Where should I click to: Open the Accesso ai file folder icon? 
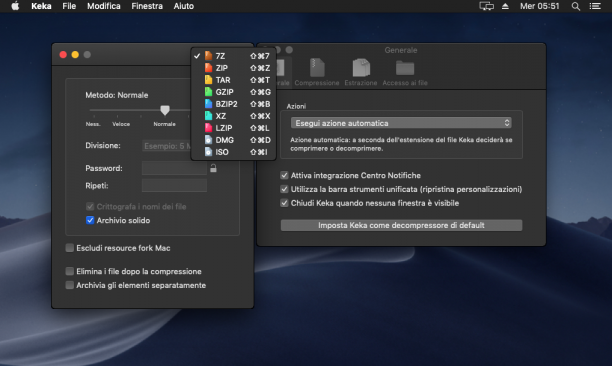pos(405,68)
